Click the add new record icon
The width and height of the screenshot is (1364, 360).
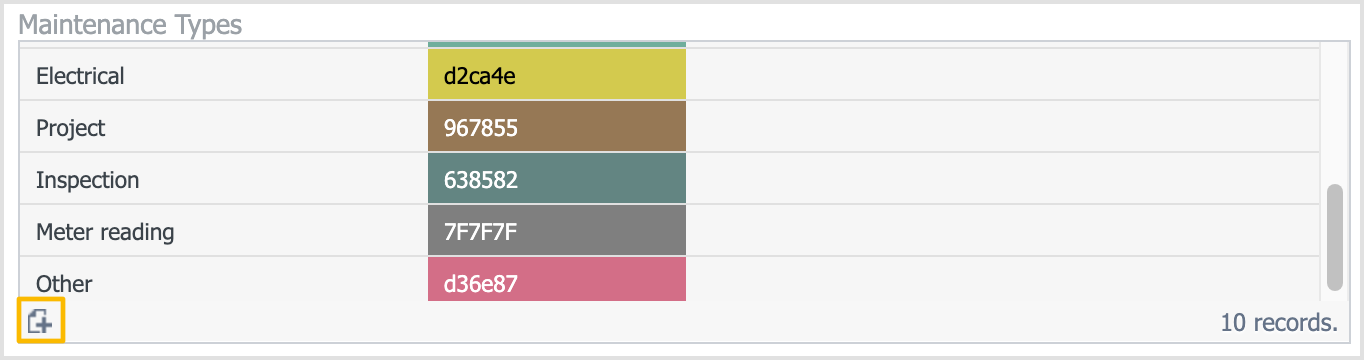pyautogui.click(x=42, y=321)
